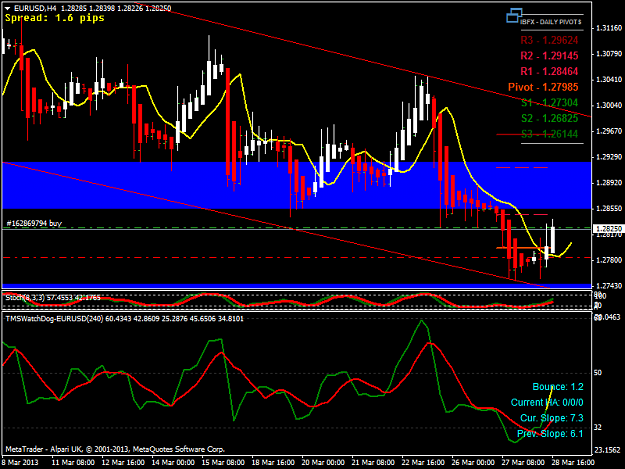This screenshot has width=625, height=469.
Task: Click the EURUSD,H4 chart title text
Action: [35, 8]
